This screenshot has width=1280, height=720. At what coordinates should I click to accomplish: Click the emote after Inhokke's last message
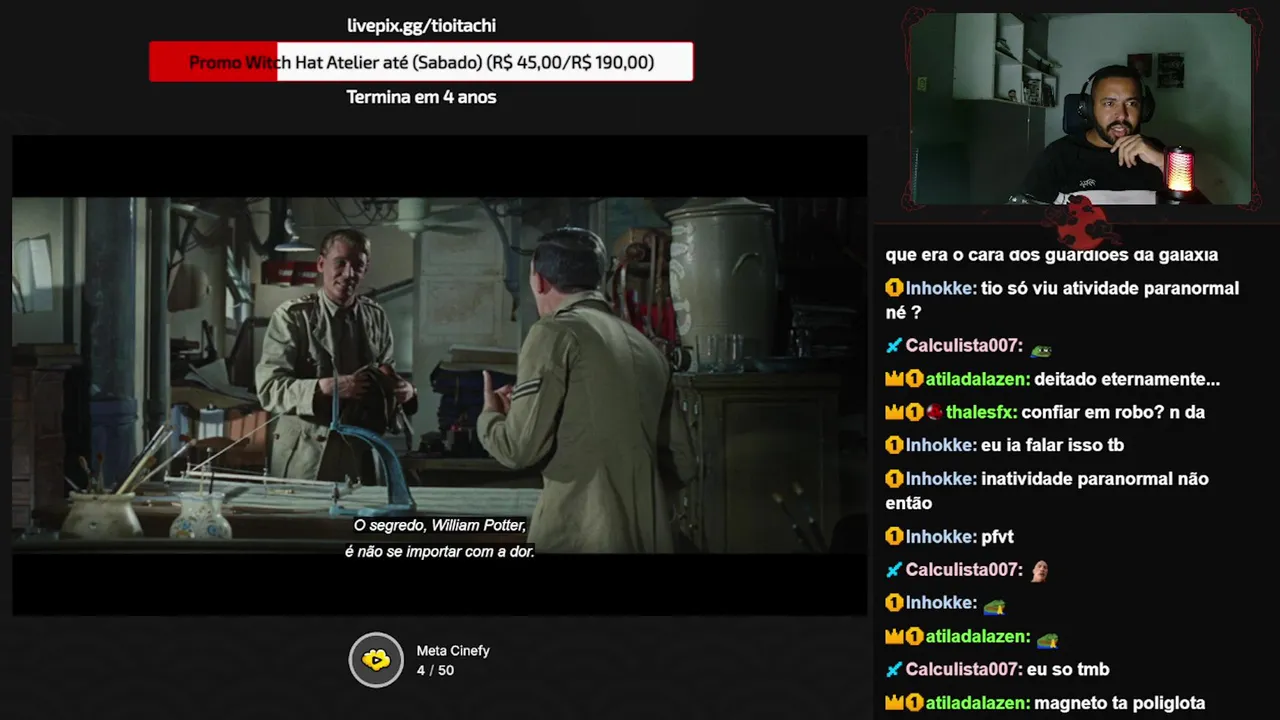click(993, 604)
